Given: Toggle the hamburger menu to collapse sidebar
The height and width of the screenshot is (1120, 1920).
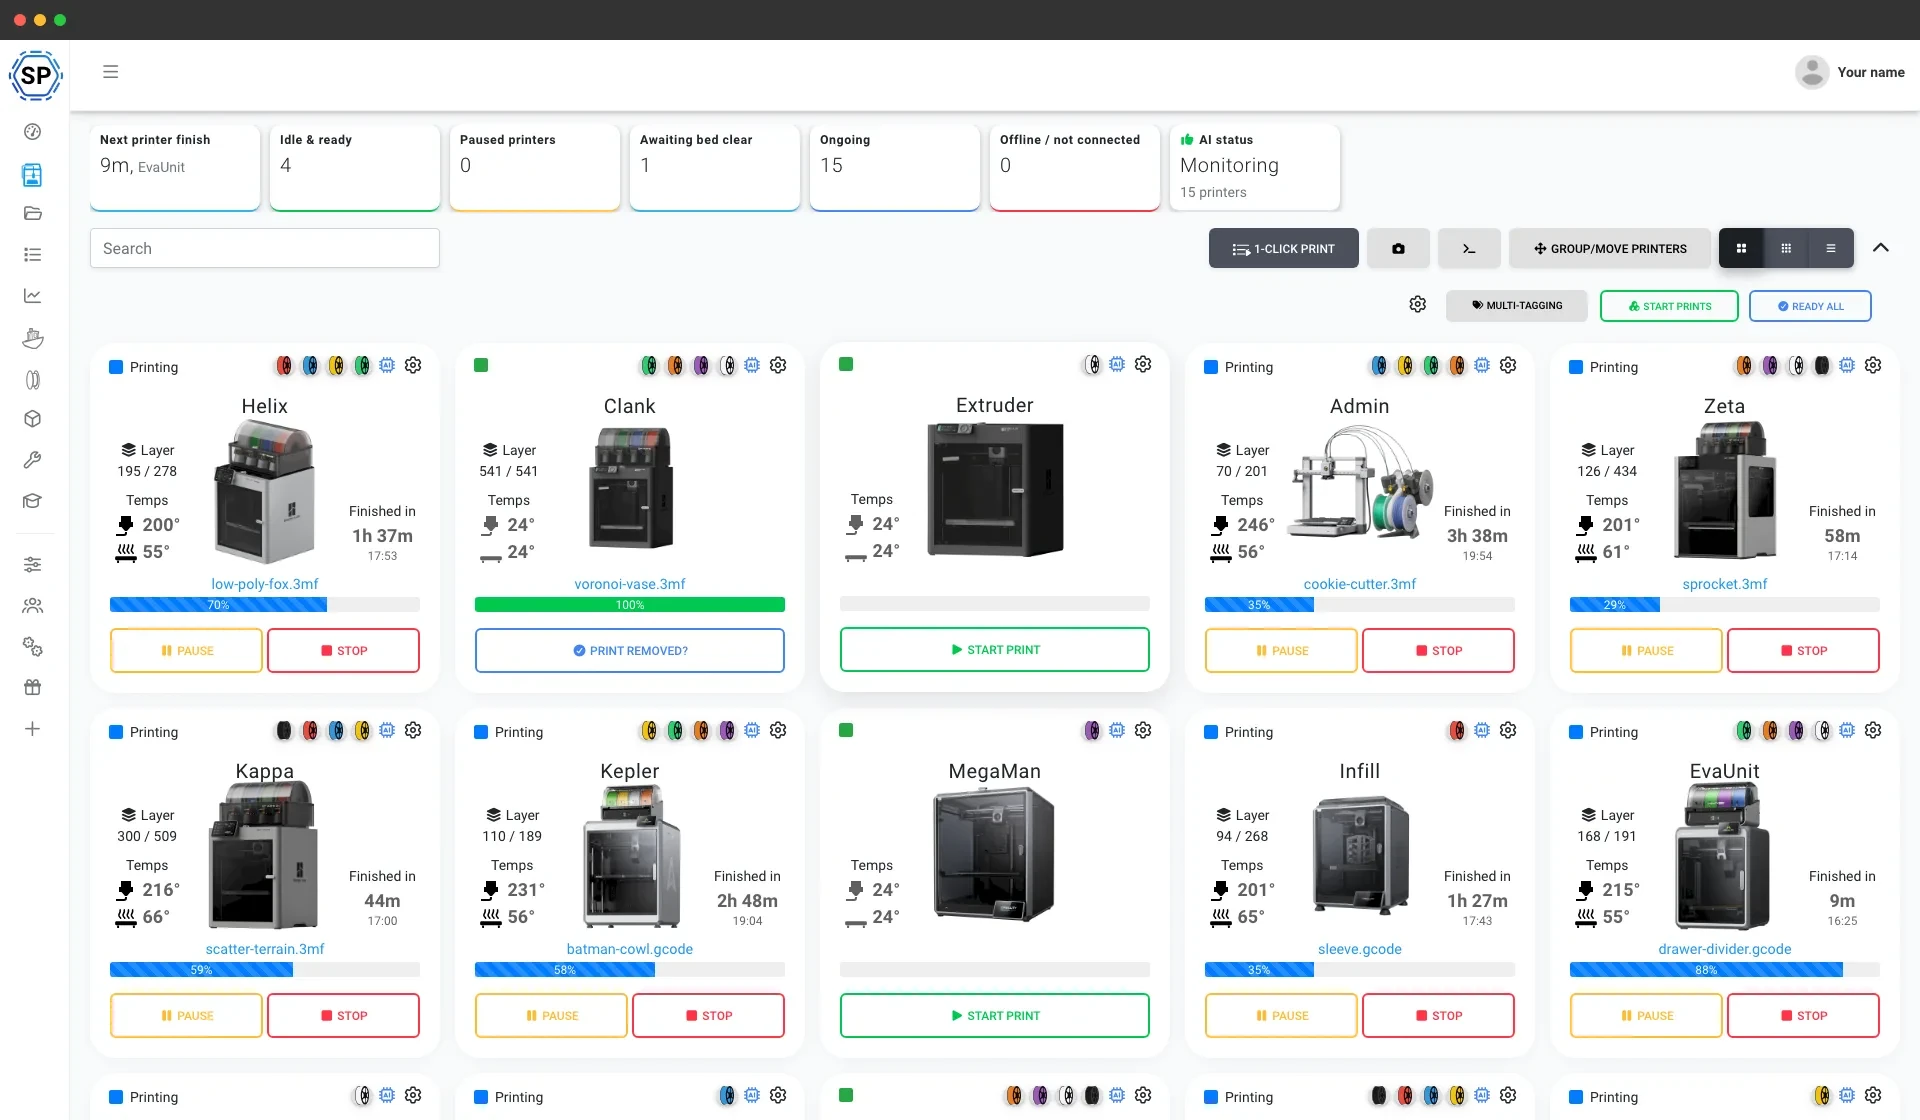Looking at the screenshot, I should coord(111,72).
